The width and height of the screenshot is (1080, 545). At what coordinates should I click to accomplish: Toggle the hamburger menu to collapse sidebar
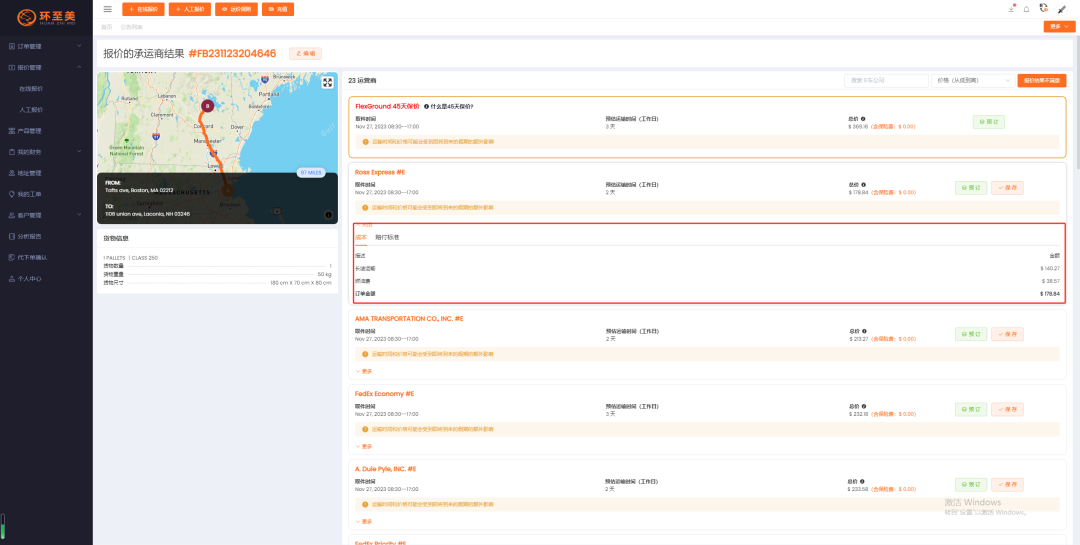click(107, 9)
